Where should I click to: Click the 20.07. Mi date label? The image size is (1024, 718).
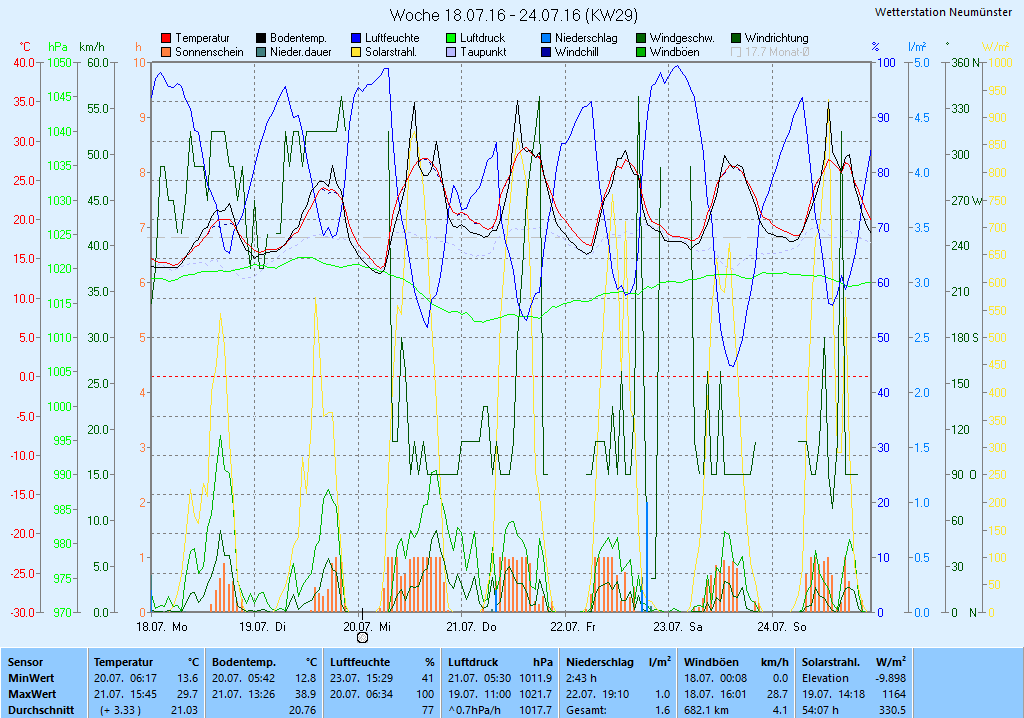(x=367, y=627)
